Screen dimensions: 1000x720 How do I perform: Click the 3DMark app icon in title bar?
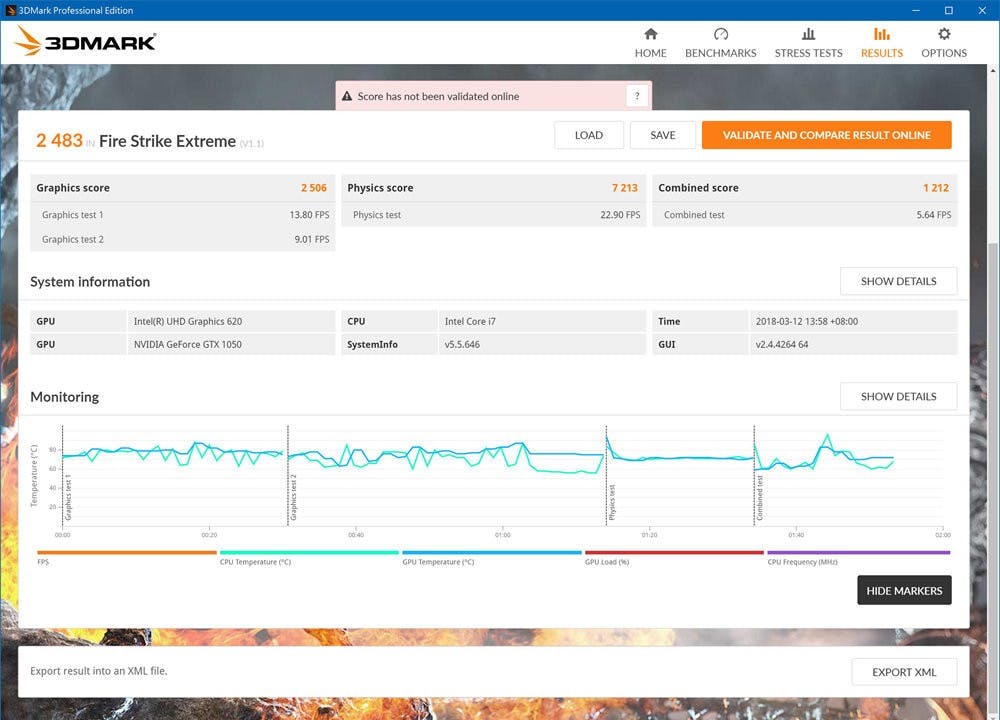click(10, 10)
